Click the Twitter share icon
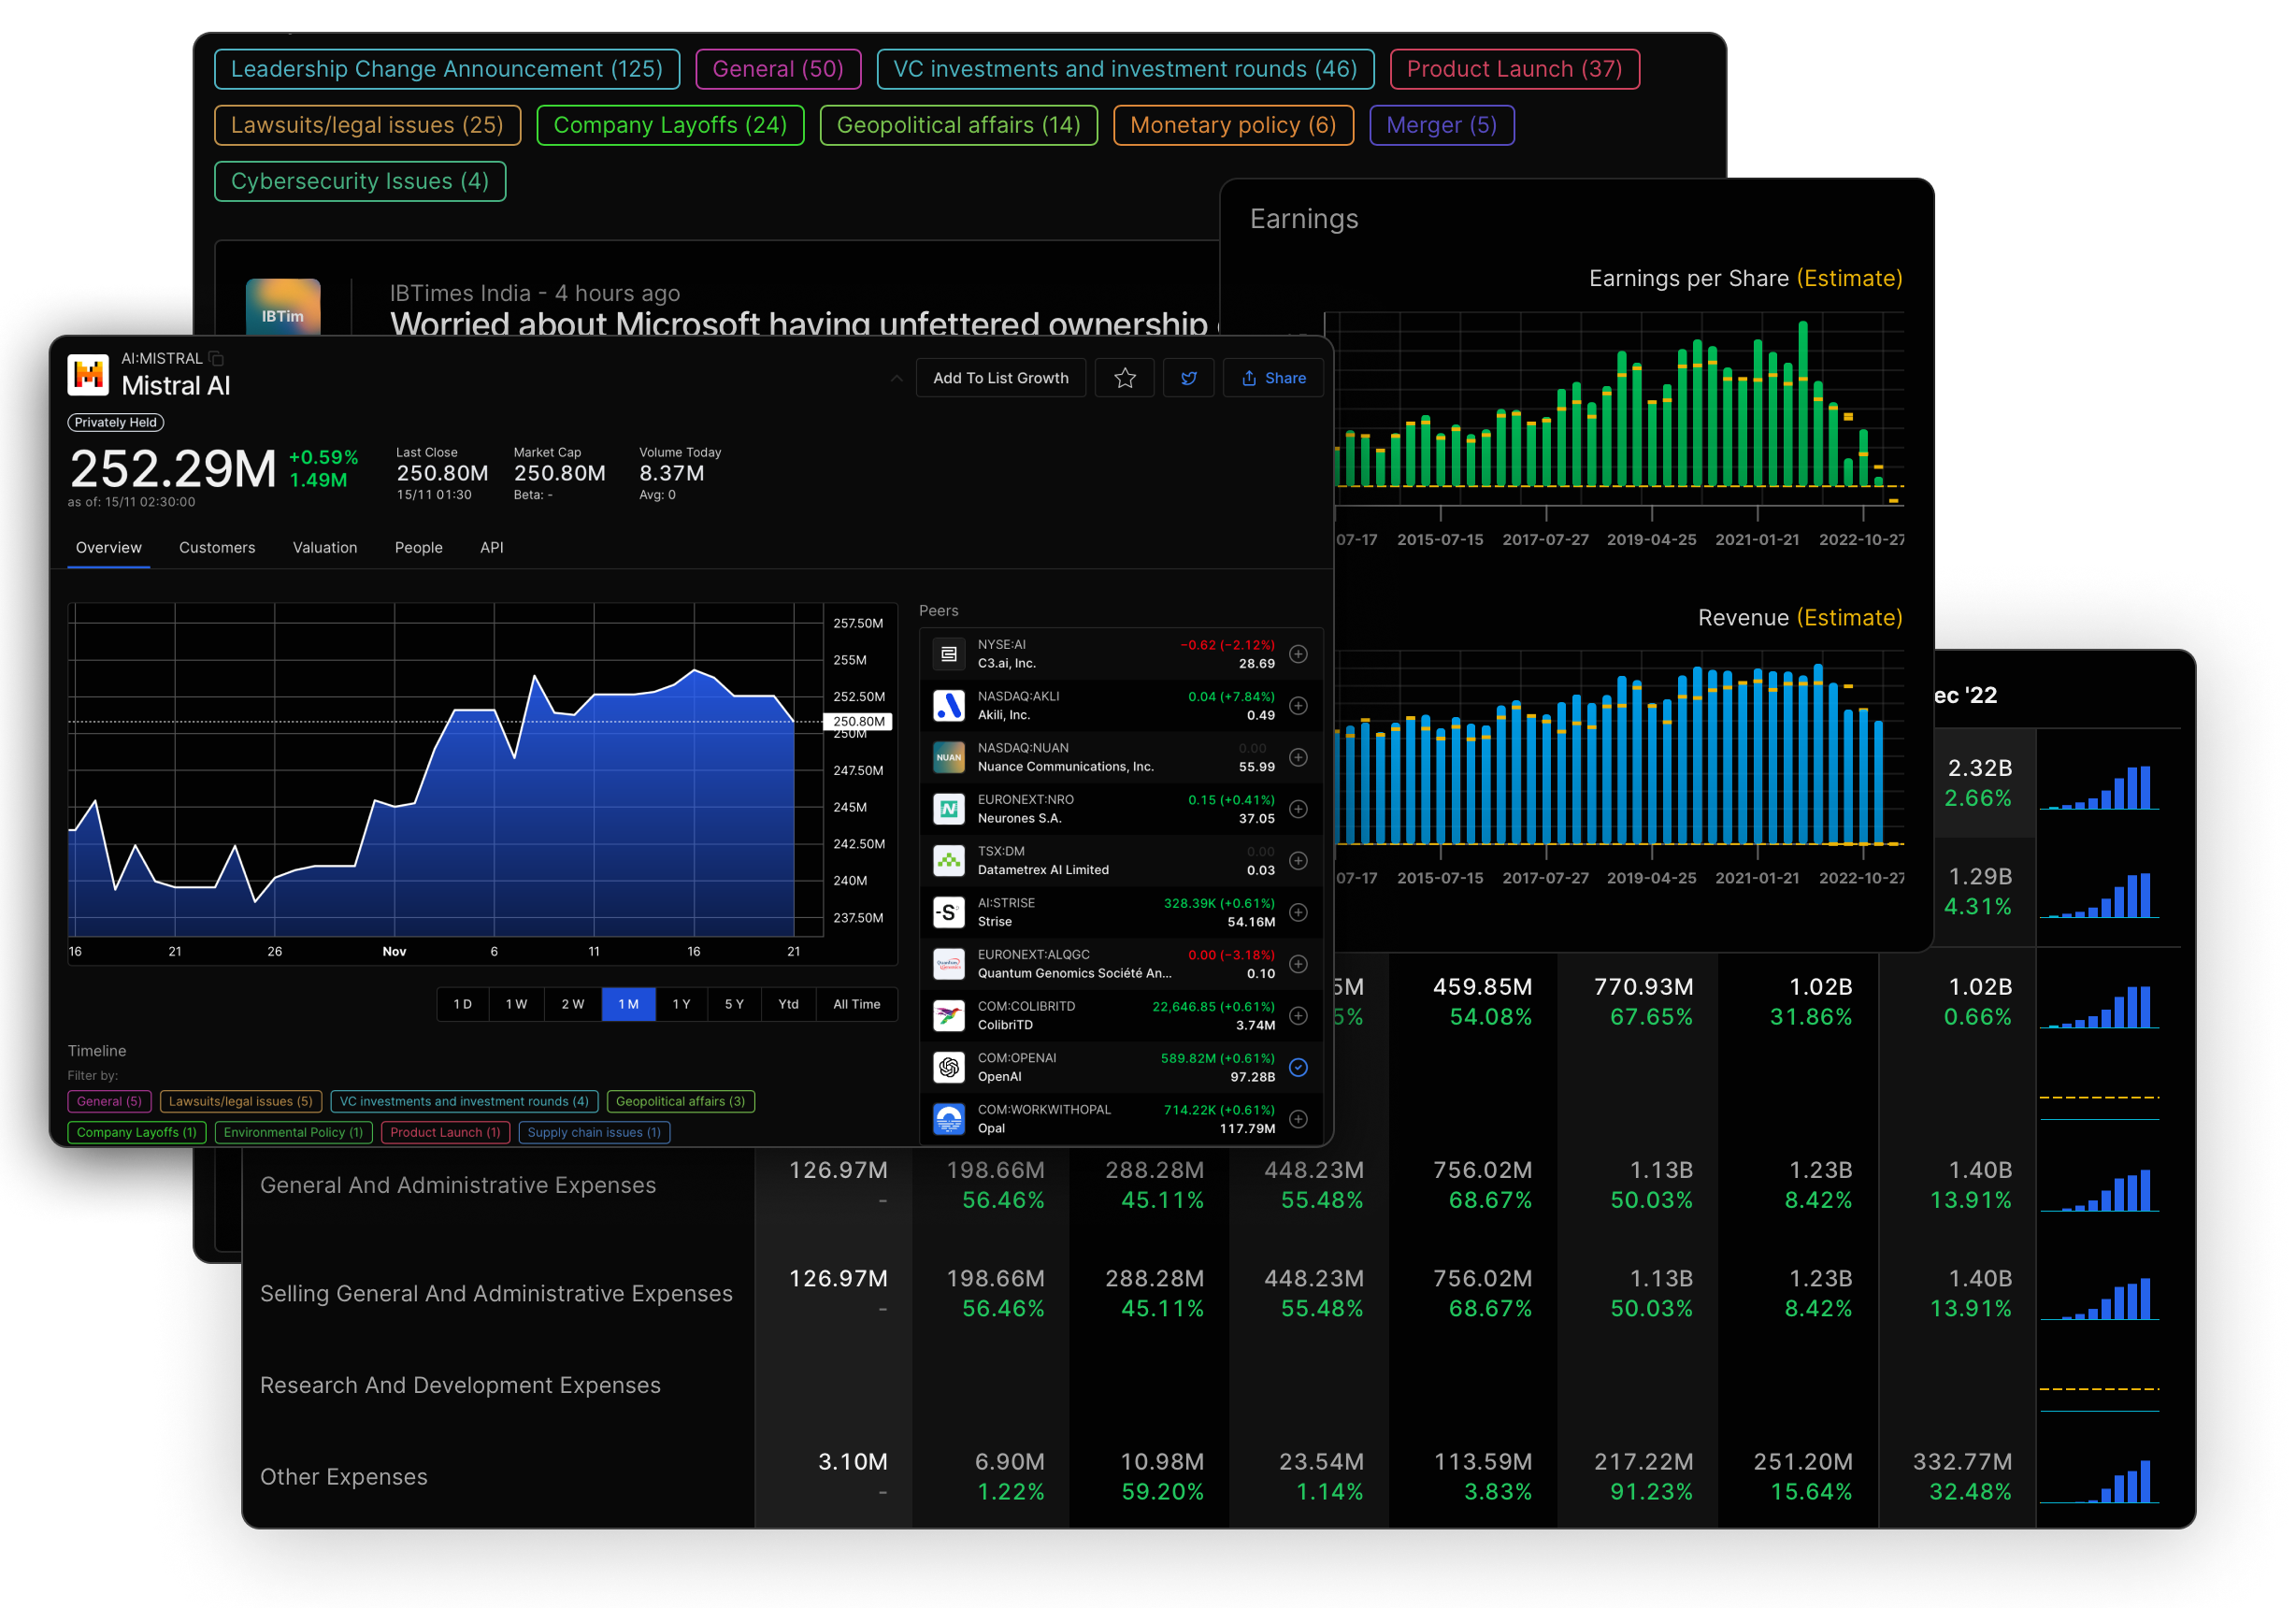This screenshot has height=1608, width=2296. tap(1189, 378)
